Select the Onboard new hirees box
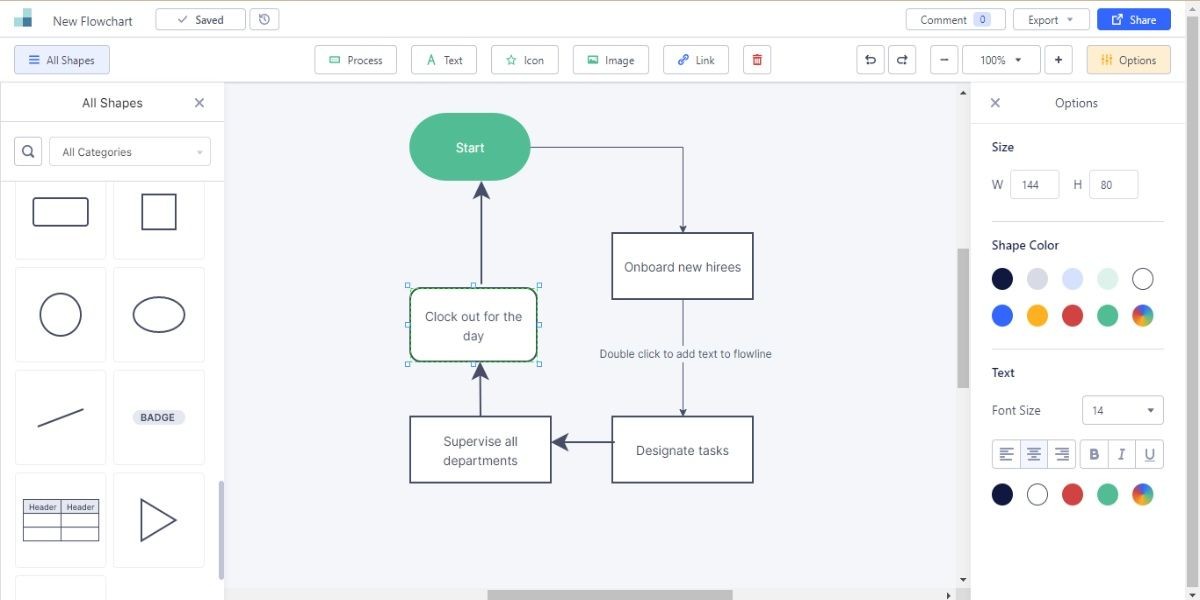Screen dimensions: 1200x600 (x=682, y=266)
